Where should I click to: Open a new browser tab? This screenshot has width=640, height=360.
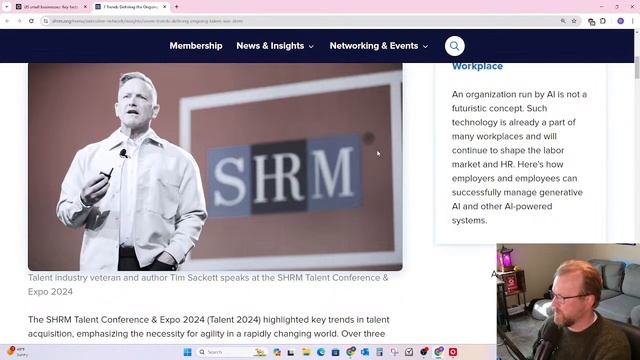177,7
